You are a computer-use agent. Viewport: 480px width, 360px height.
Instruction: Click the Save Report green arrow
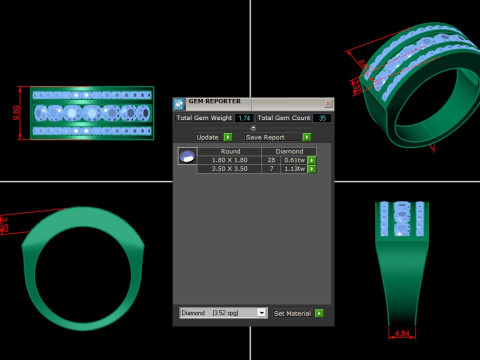click(307, 137)
